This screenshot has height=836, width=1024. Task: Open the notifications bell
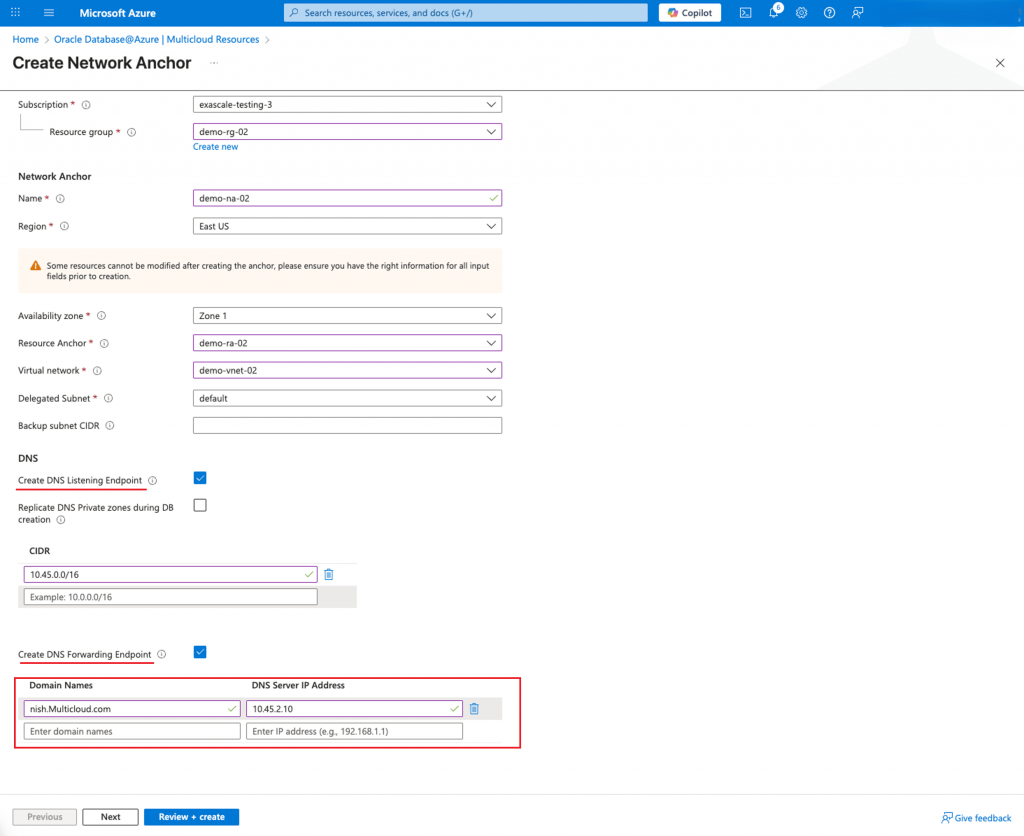click(774, 13)
